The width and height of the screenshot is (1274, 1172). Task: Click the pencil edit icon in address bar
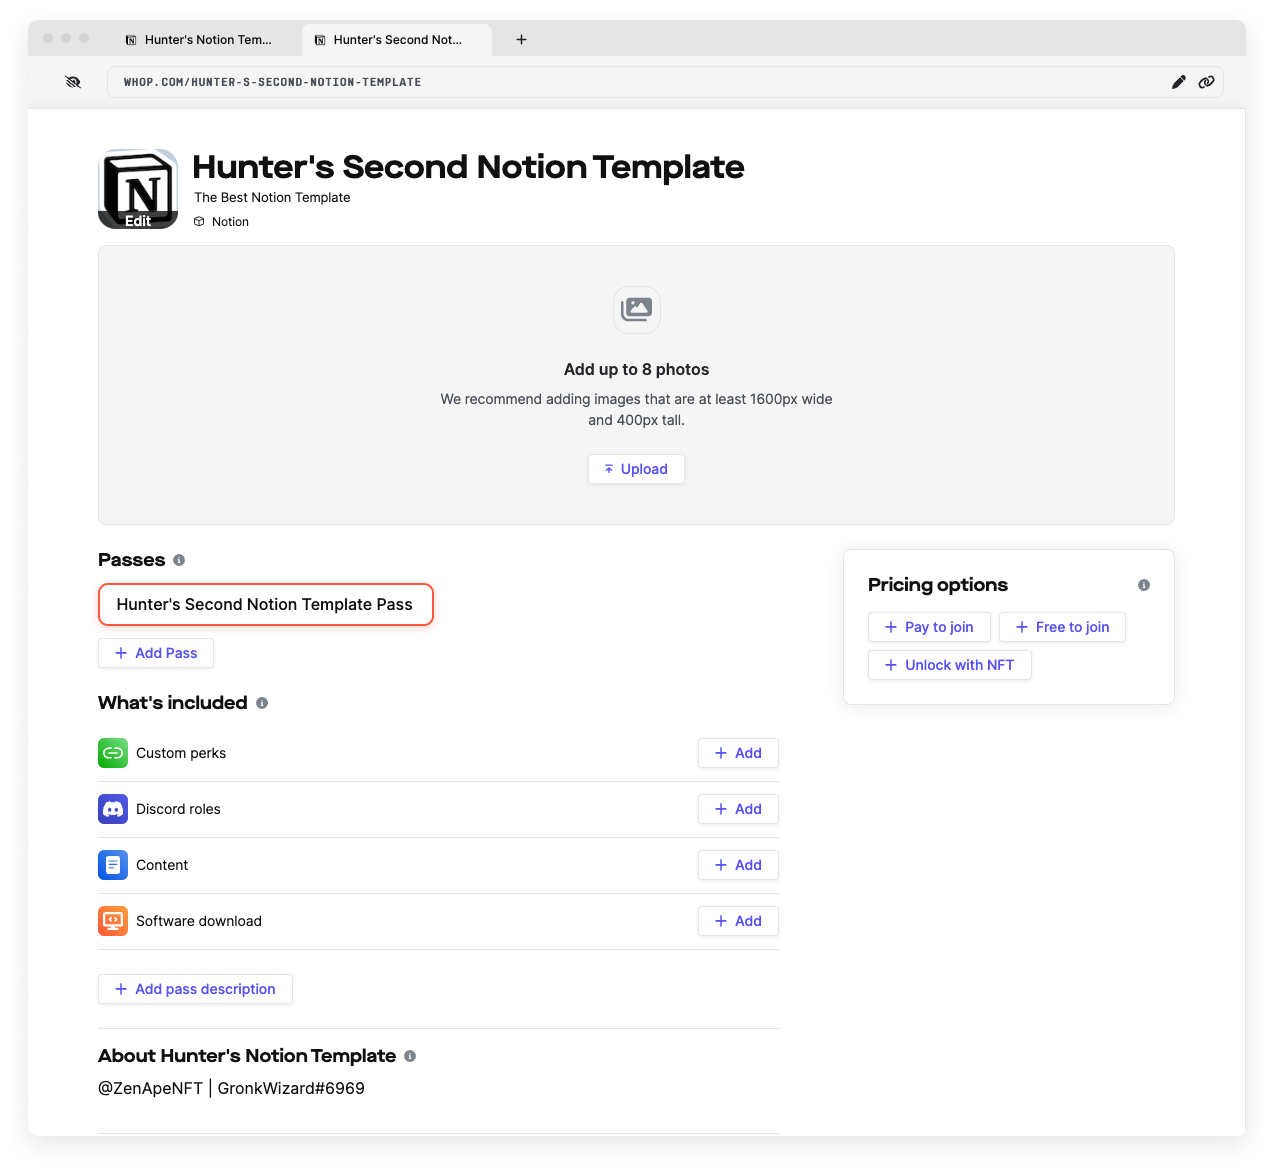[1178, 82]
